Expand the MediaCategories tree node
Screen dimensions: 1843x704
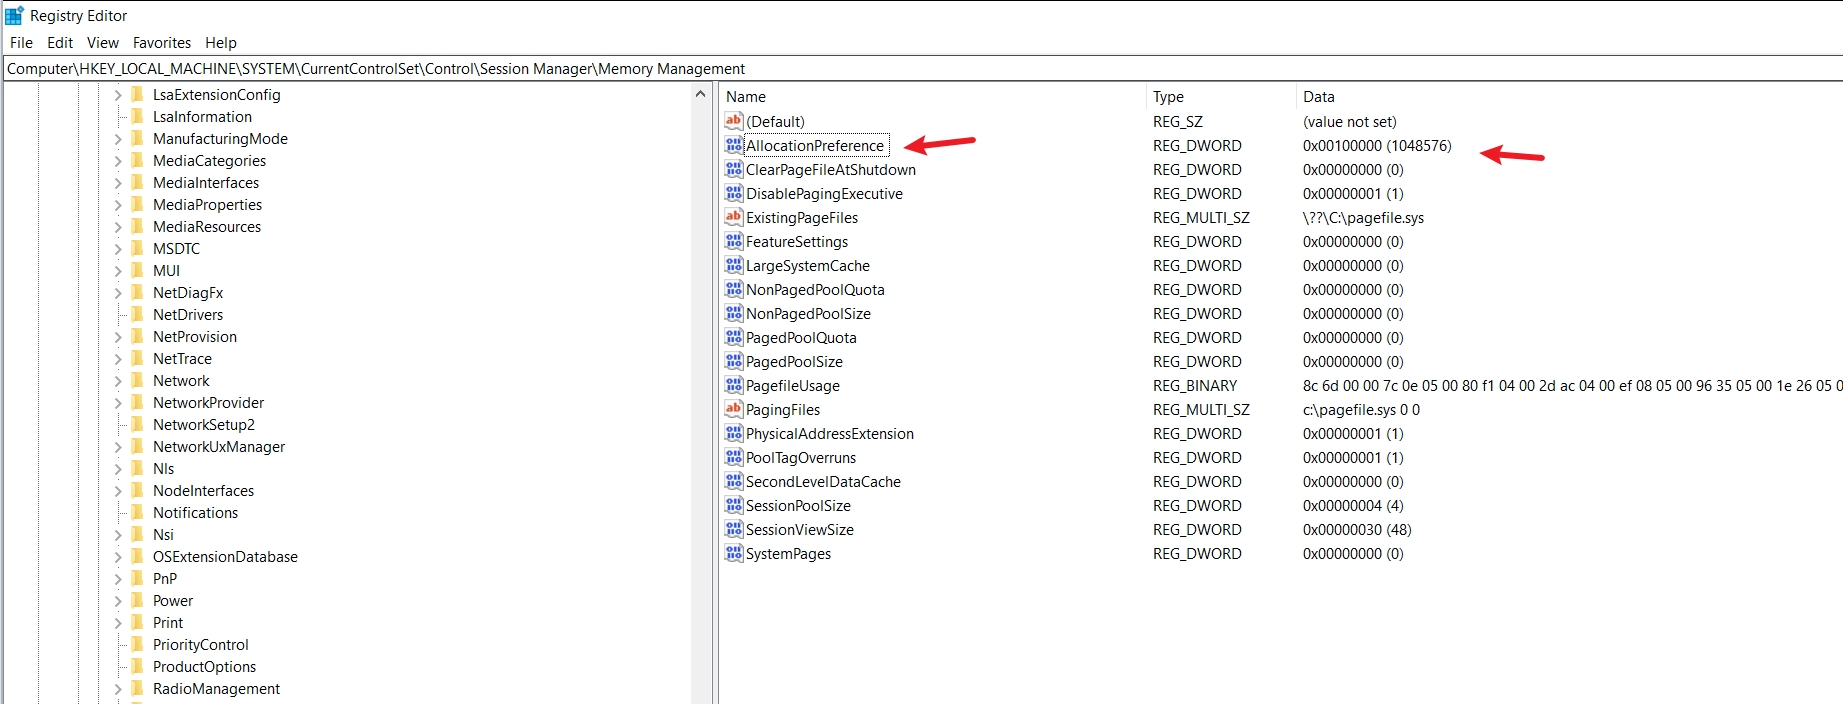[x=118, y=161]
